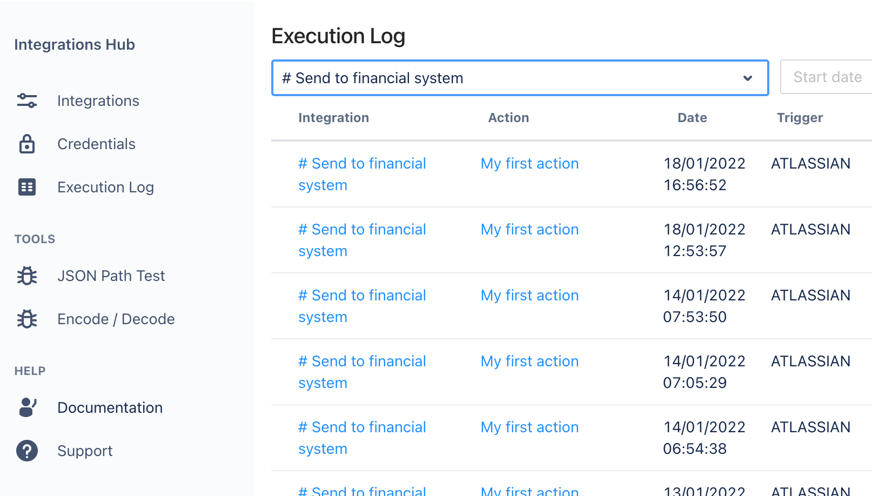Open the Start date field
872x496 pixels.
[x=826, y=78]
